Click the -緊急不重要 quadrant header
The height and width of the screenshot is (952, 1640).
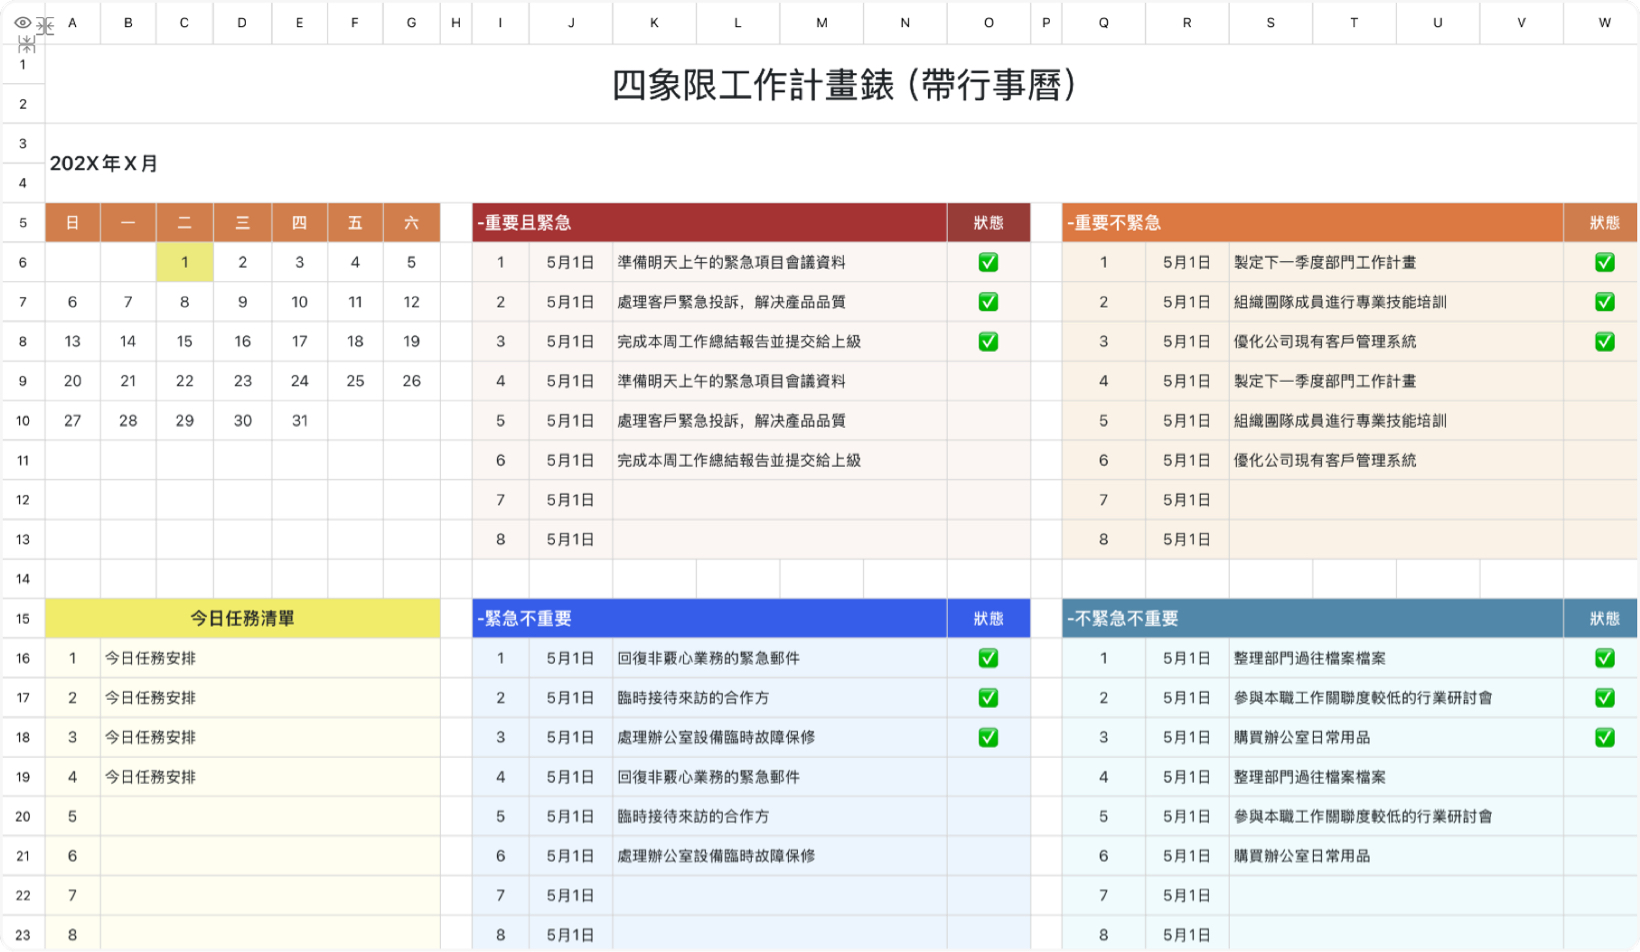click(x=709, y=619)
